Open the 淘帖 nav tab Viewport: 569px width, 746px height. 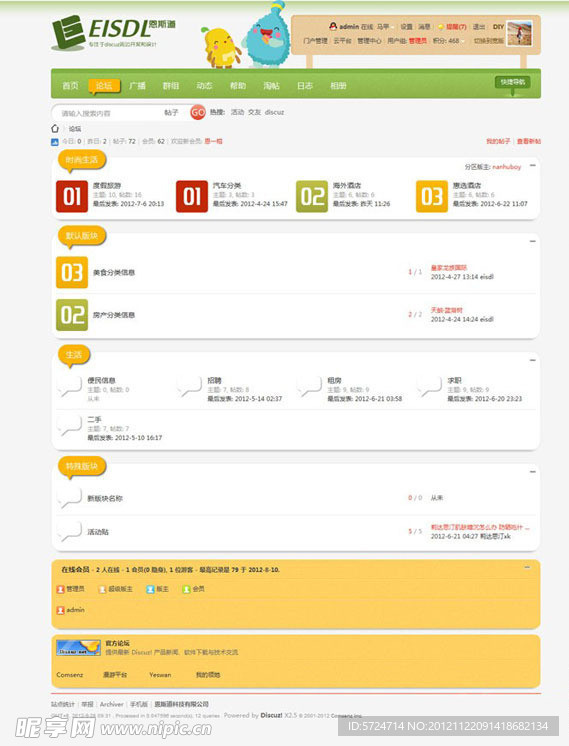pos(271,86)
